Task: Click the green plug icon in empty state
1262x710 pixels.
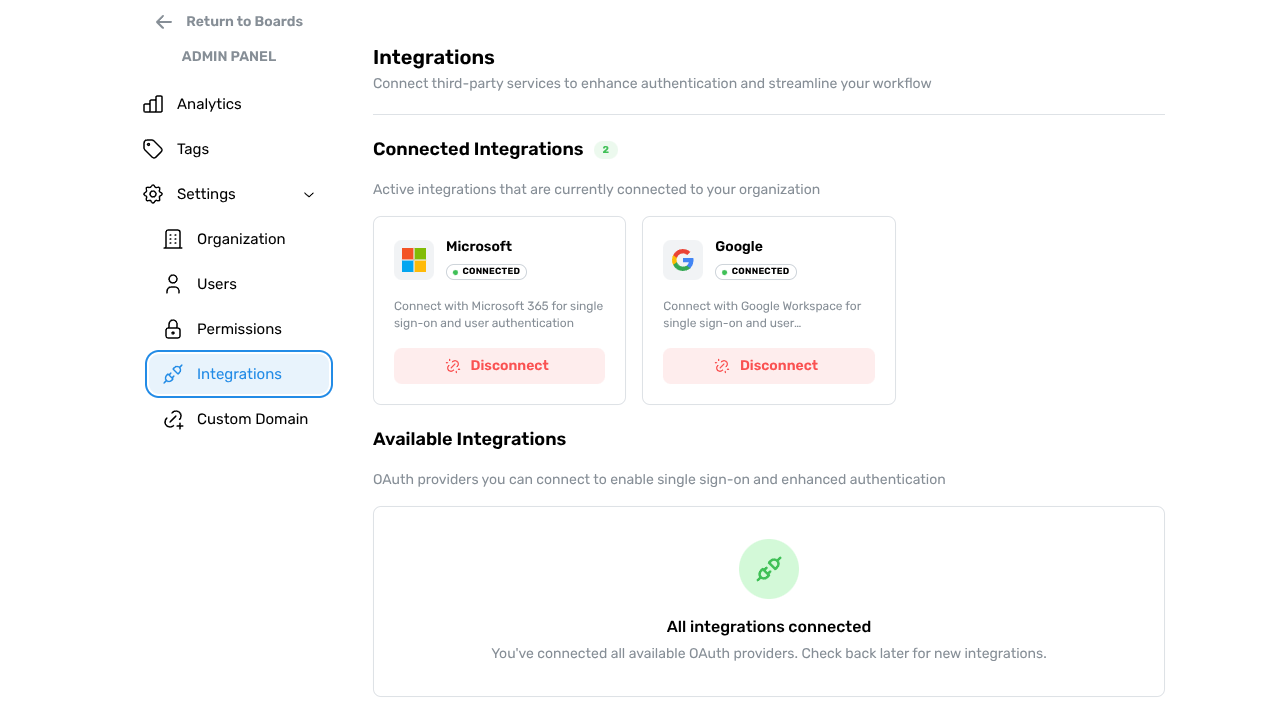Action: (768, 569)
